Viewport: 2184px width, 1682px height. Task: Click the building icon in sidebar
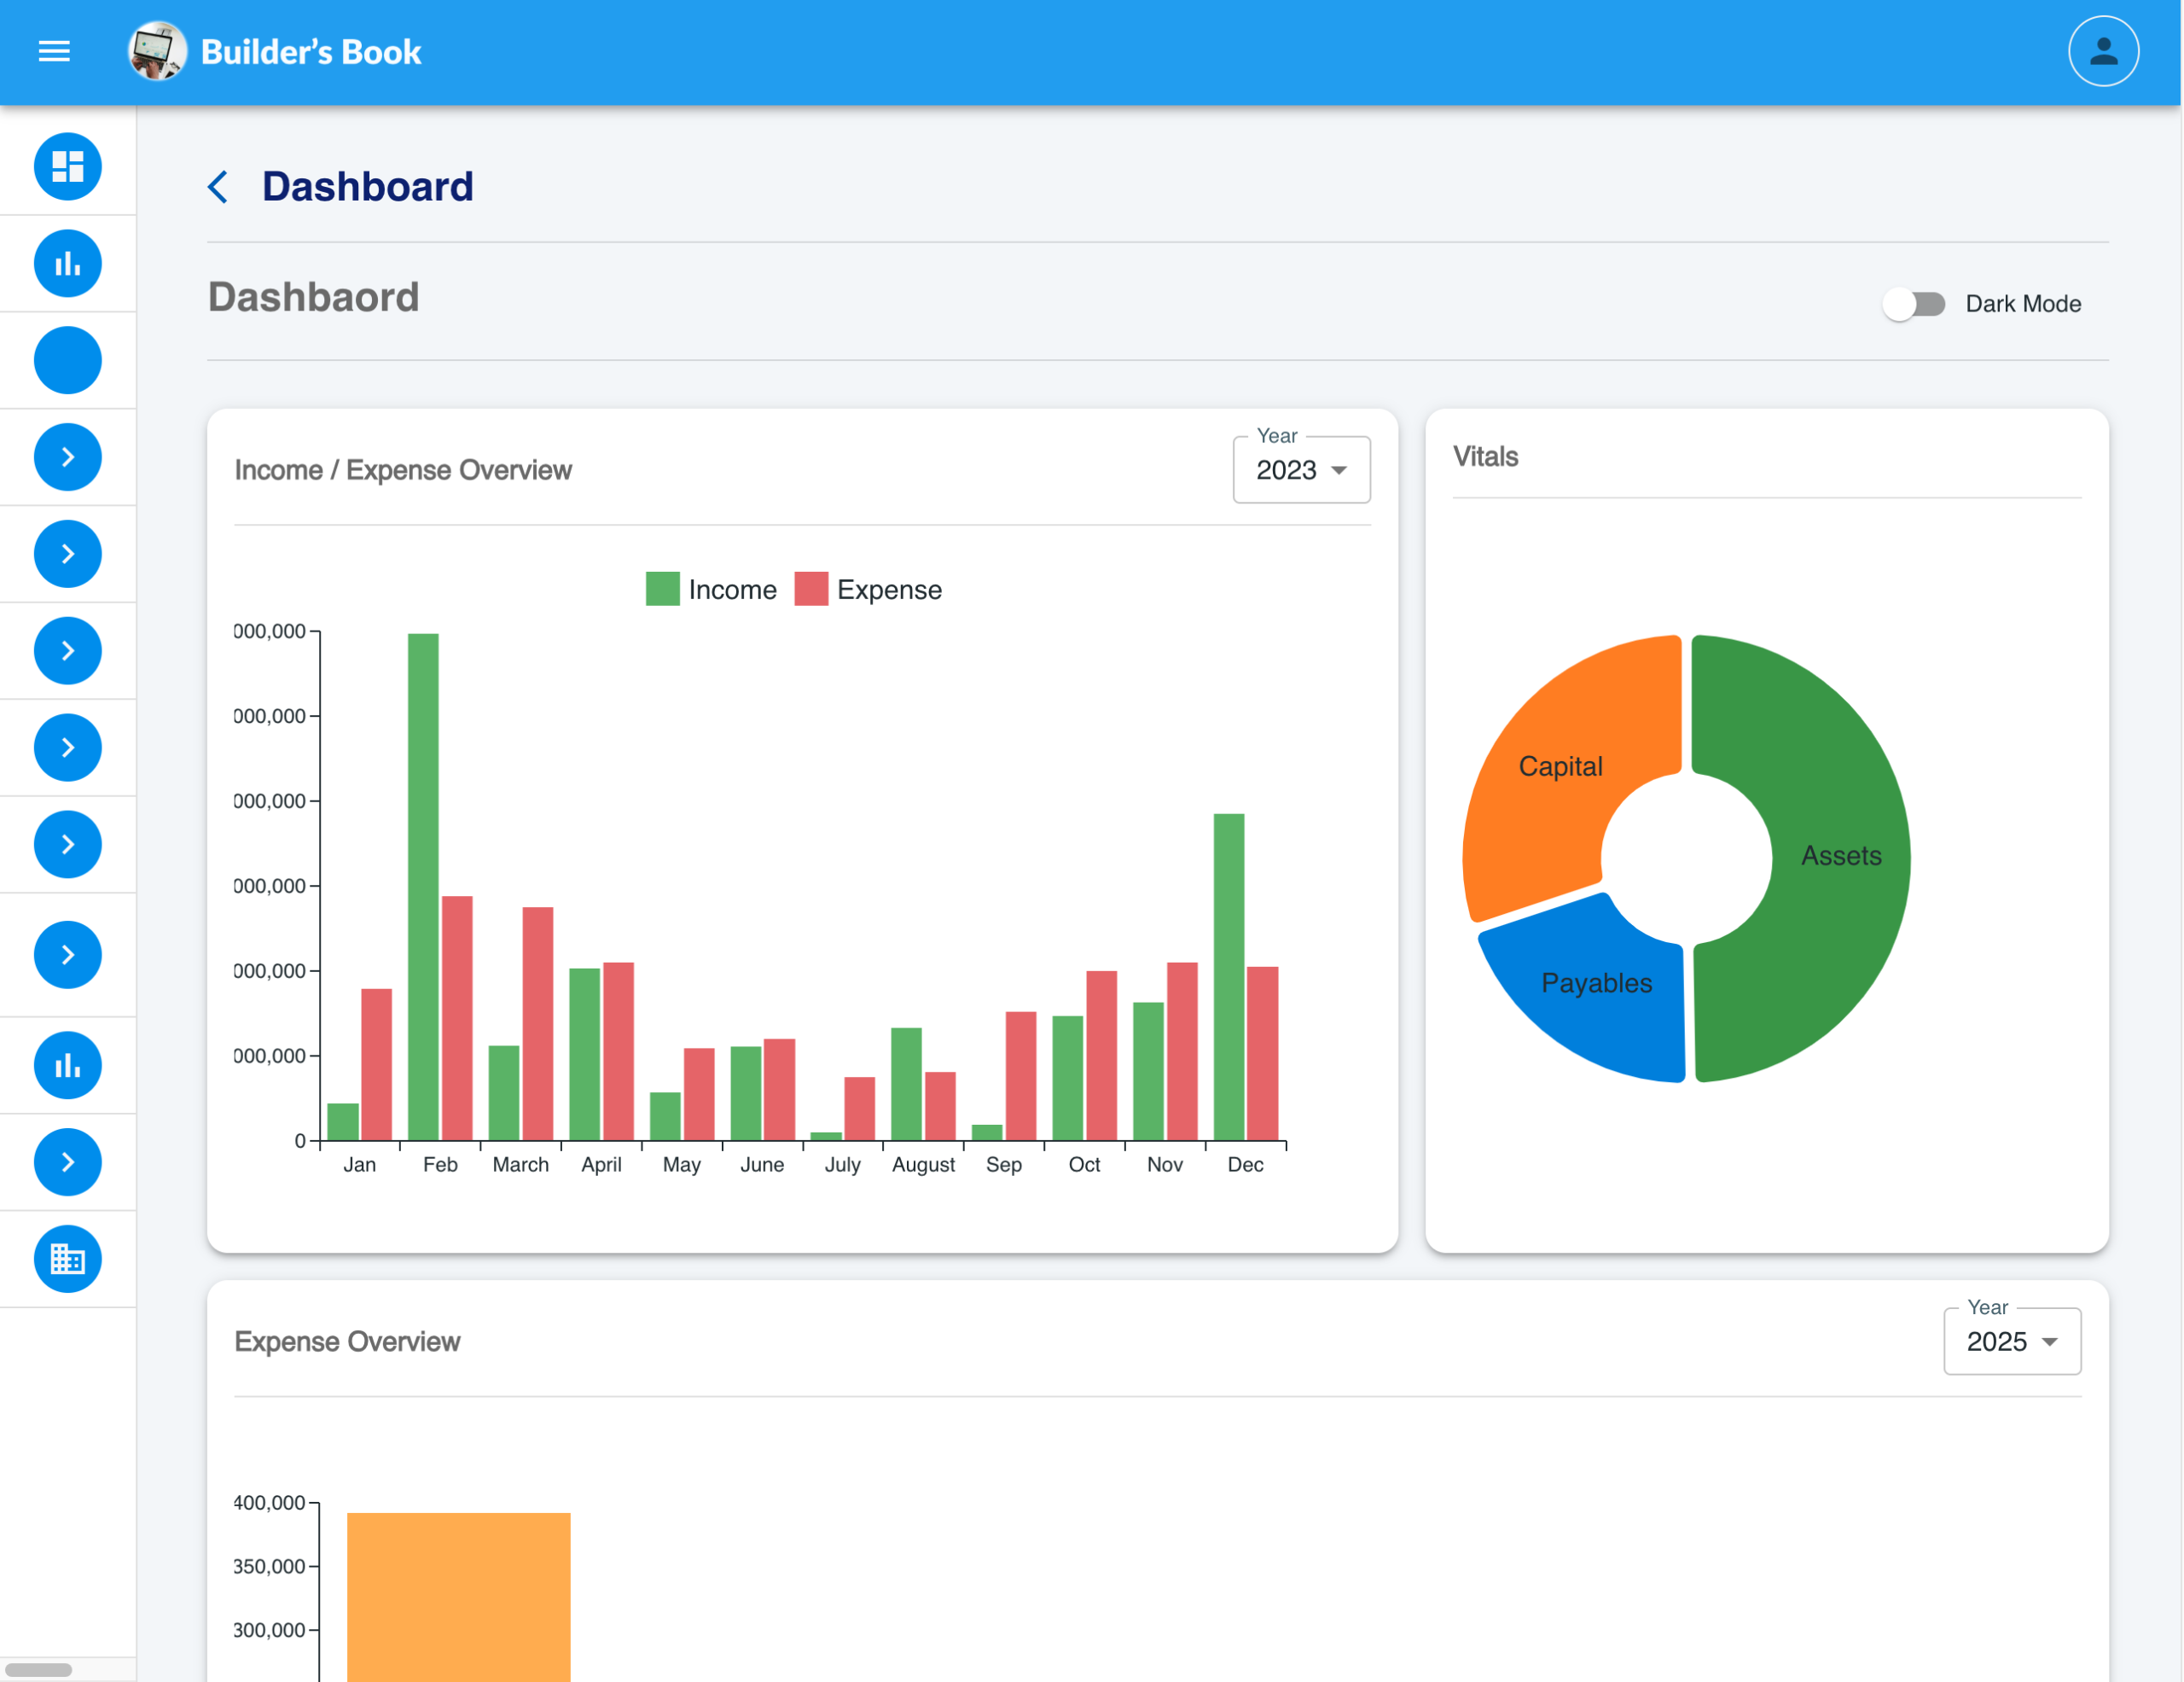point(68,1258)
